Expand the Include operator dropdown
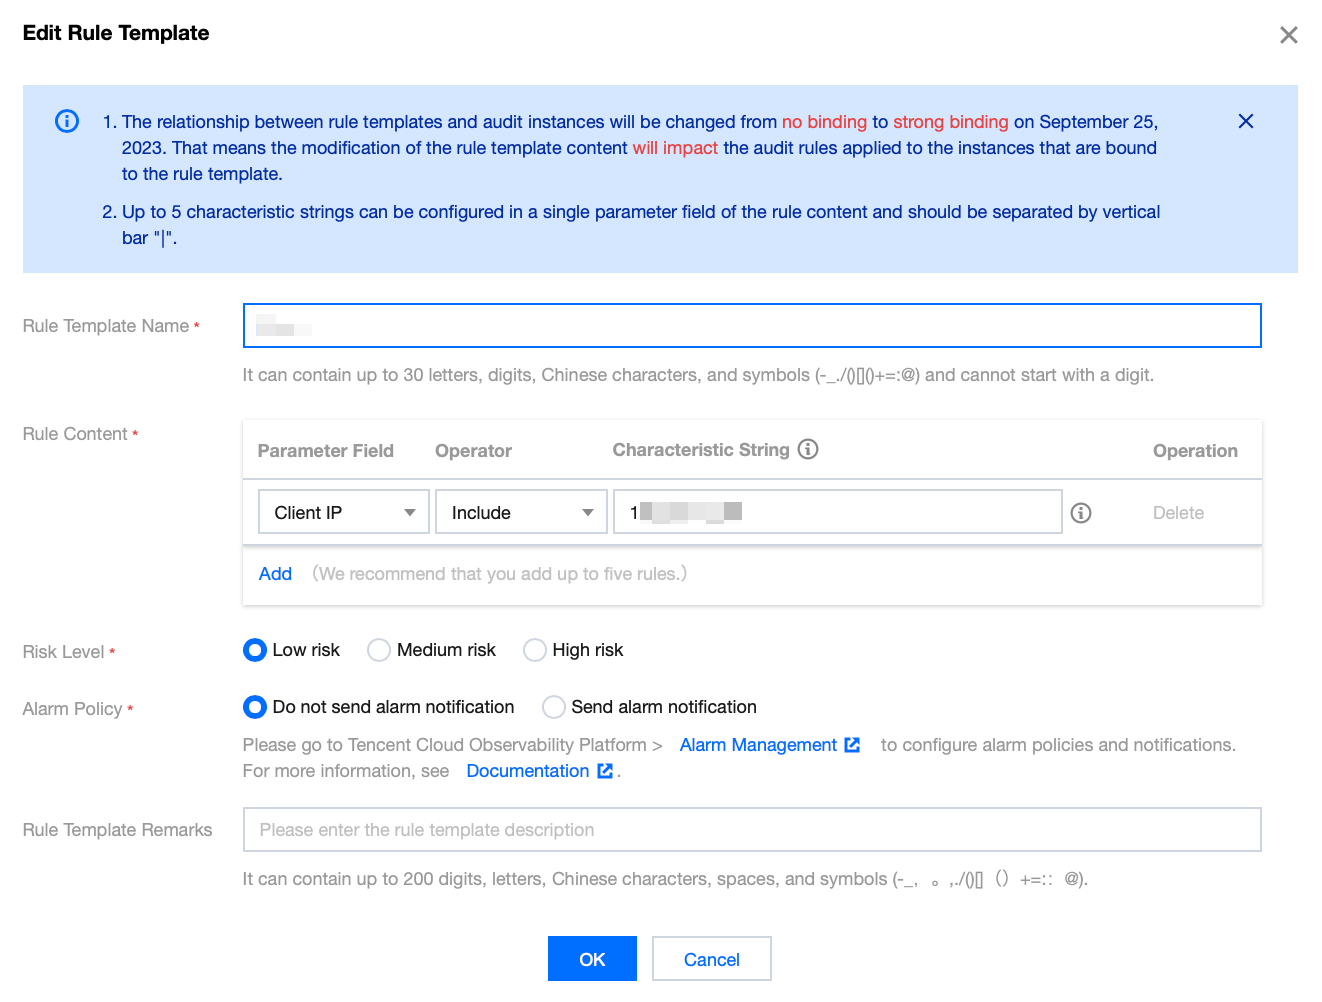The height and width of the screenshot is (1002, 1322). pos(521,512)
